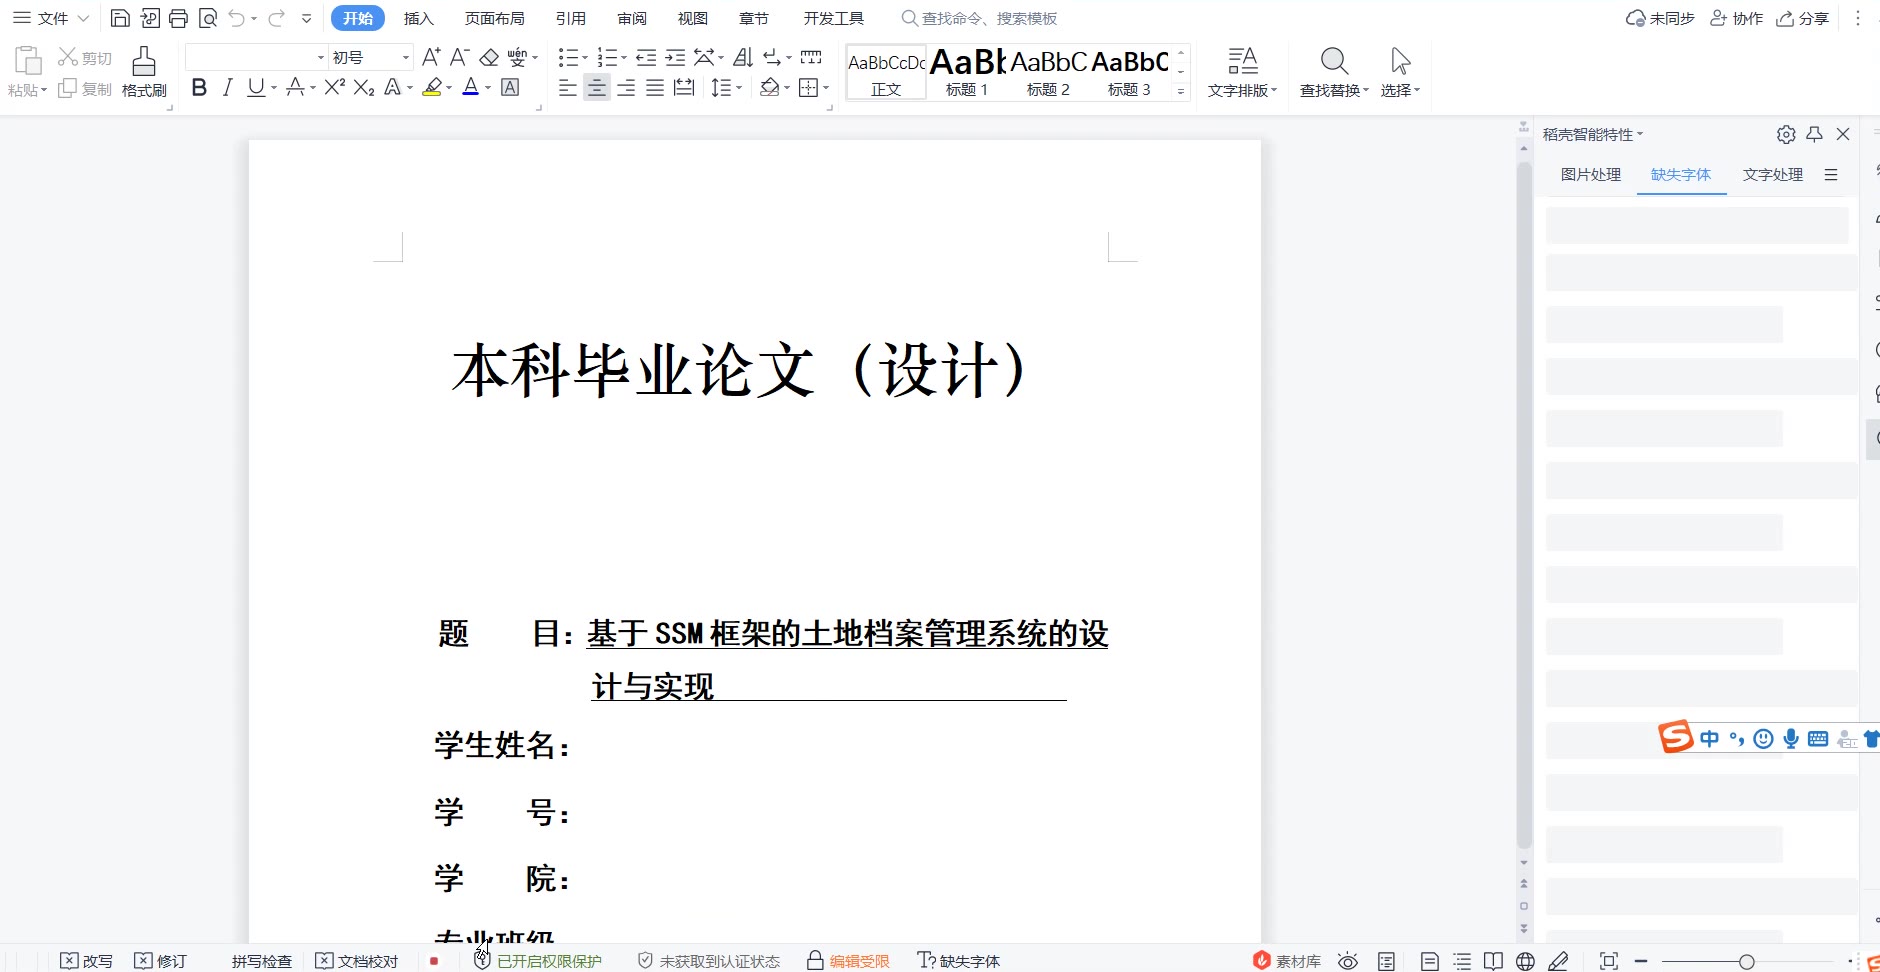The width and height of the screenshot is (1880, 972).
Task: Click the Format Painter (格式刷) tool
Action: tap(144, 72)
